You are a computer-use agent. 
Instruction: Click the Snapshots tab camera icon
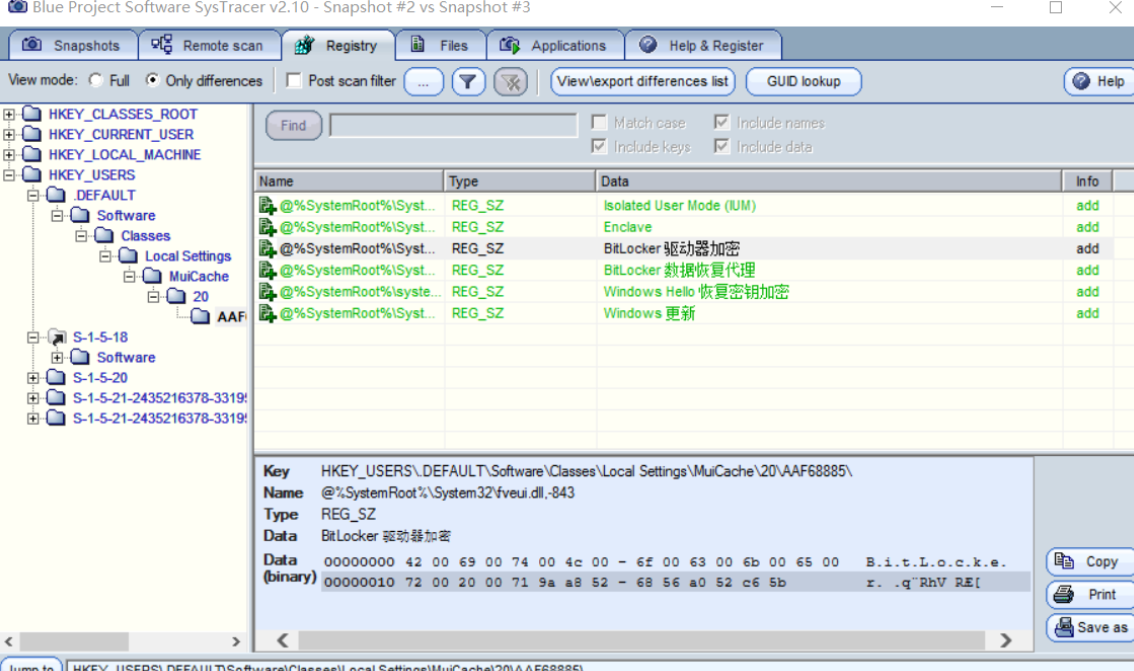pos(31,45)
